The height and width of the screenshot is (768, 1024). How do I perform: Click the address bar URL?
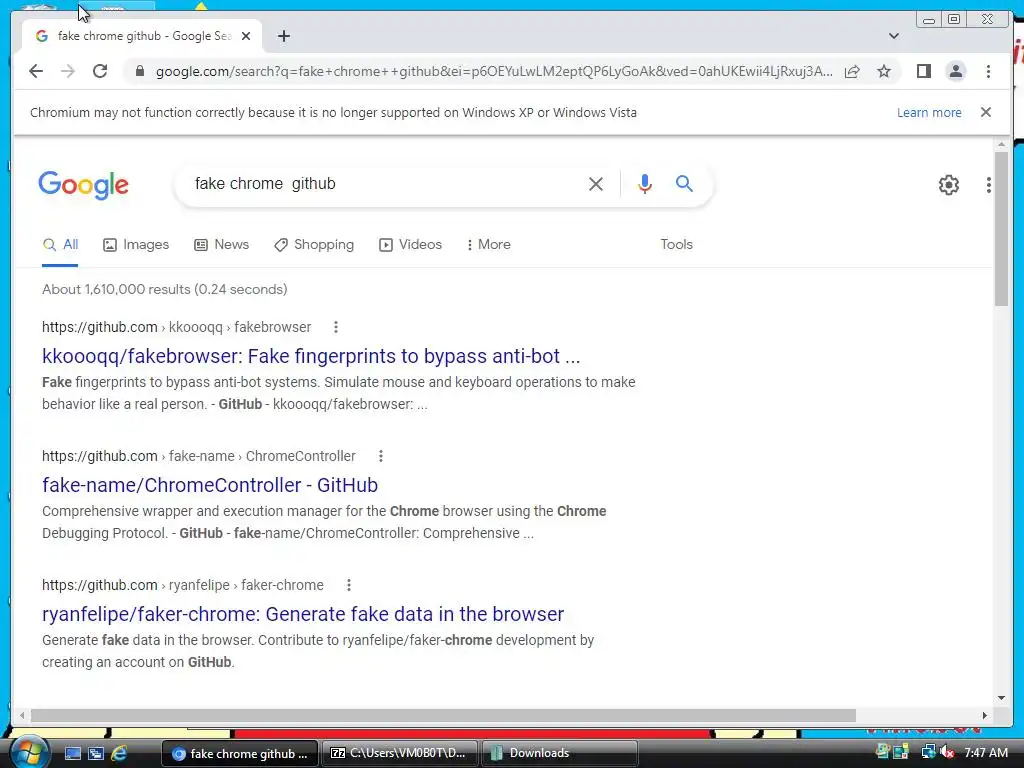[x=494, y=71]
